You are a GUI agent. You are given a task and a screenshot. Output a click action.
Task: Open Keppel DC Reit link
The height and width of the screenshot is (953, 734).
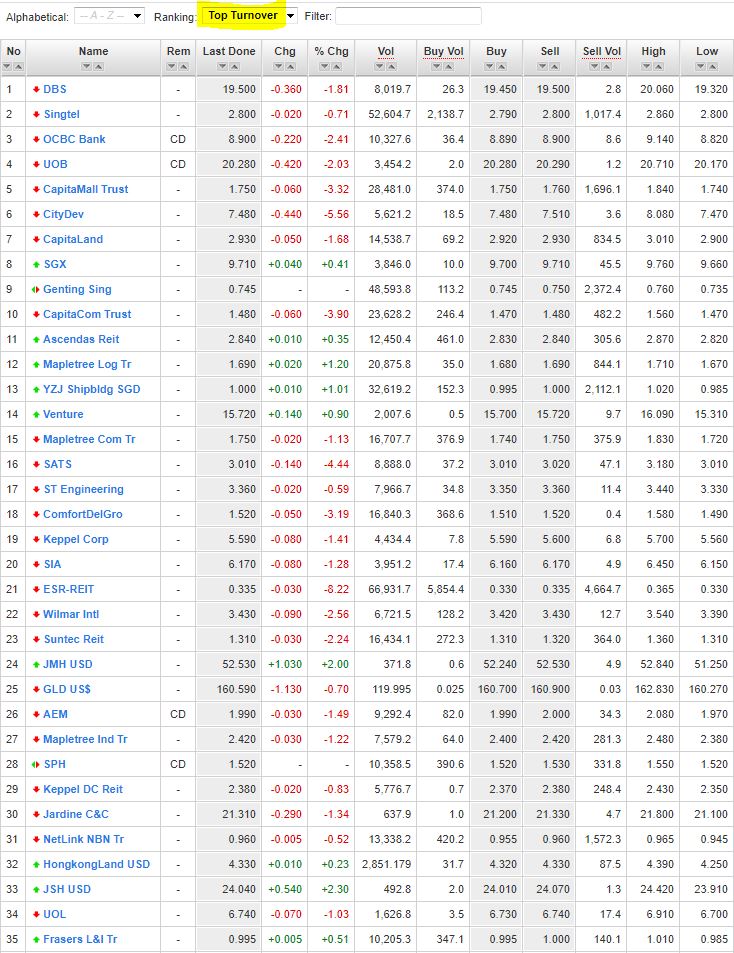(83, 789)
